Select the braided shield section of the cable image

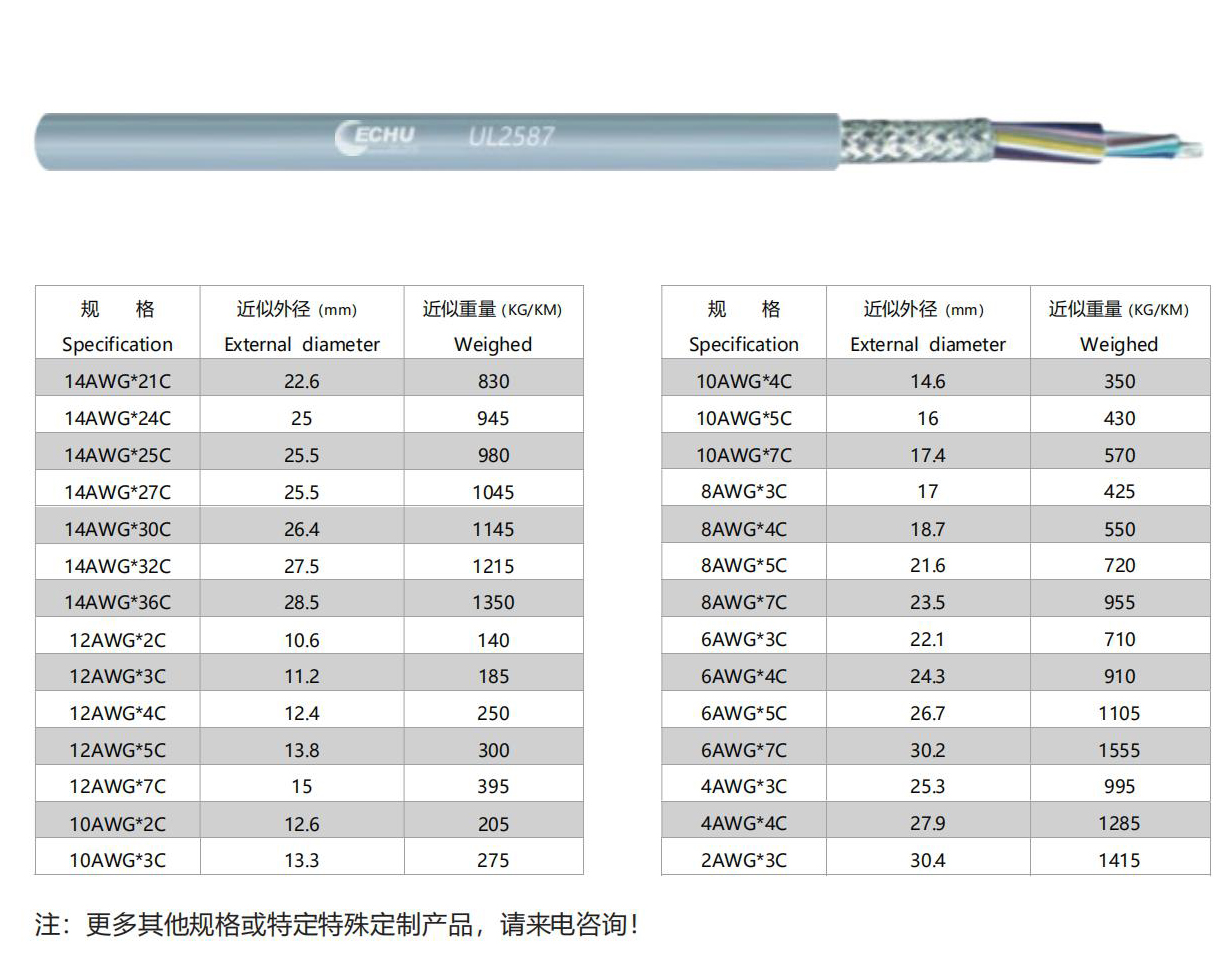(x=915, y=141)
